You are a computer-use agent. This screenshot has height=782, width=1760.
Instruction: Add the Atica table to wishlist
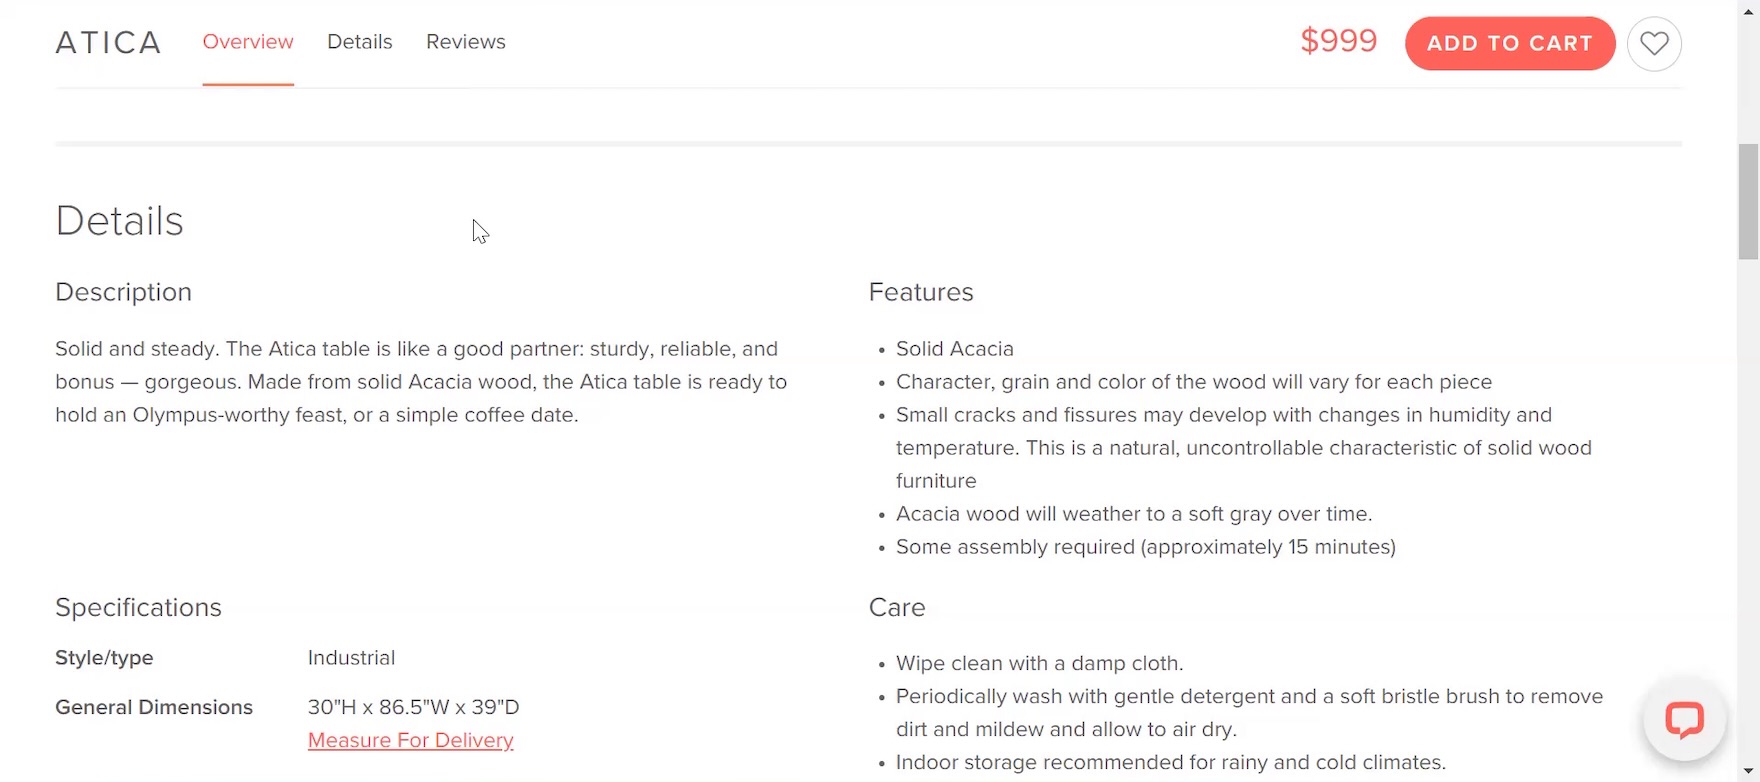(1654, 44)
